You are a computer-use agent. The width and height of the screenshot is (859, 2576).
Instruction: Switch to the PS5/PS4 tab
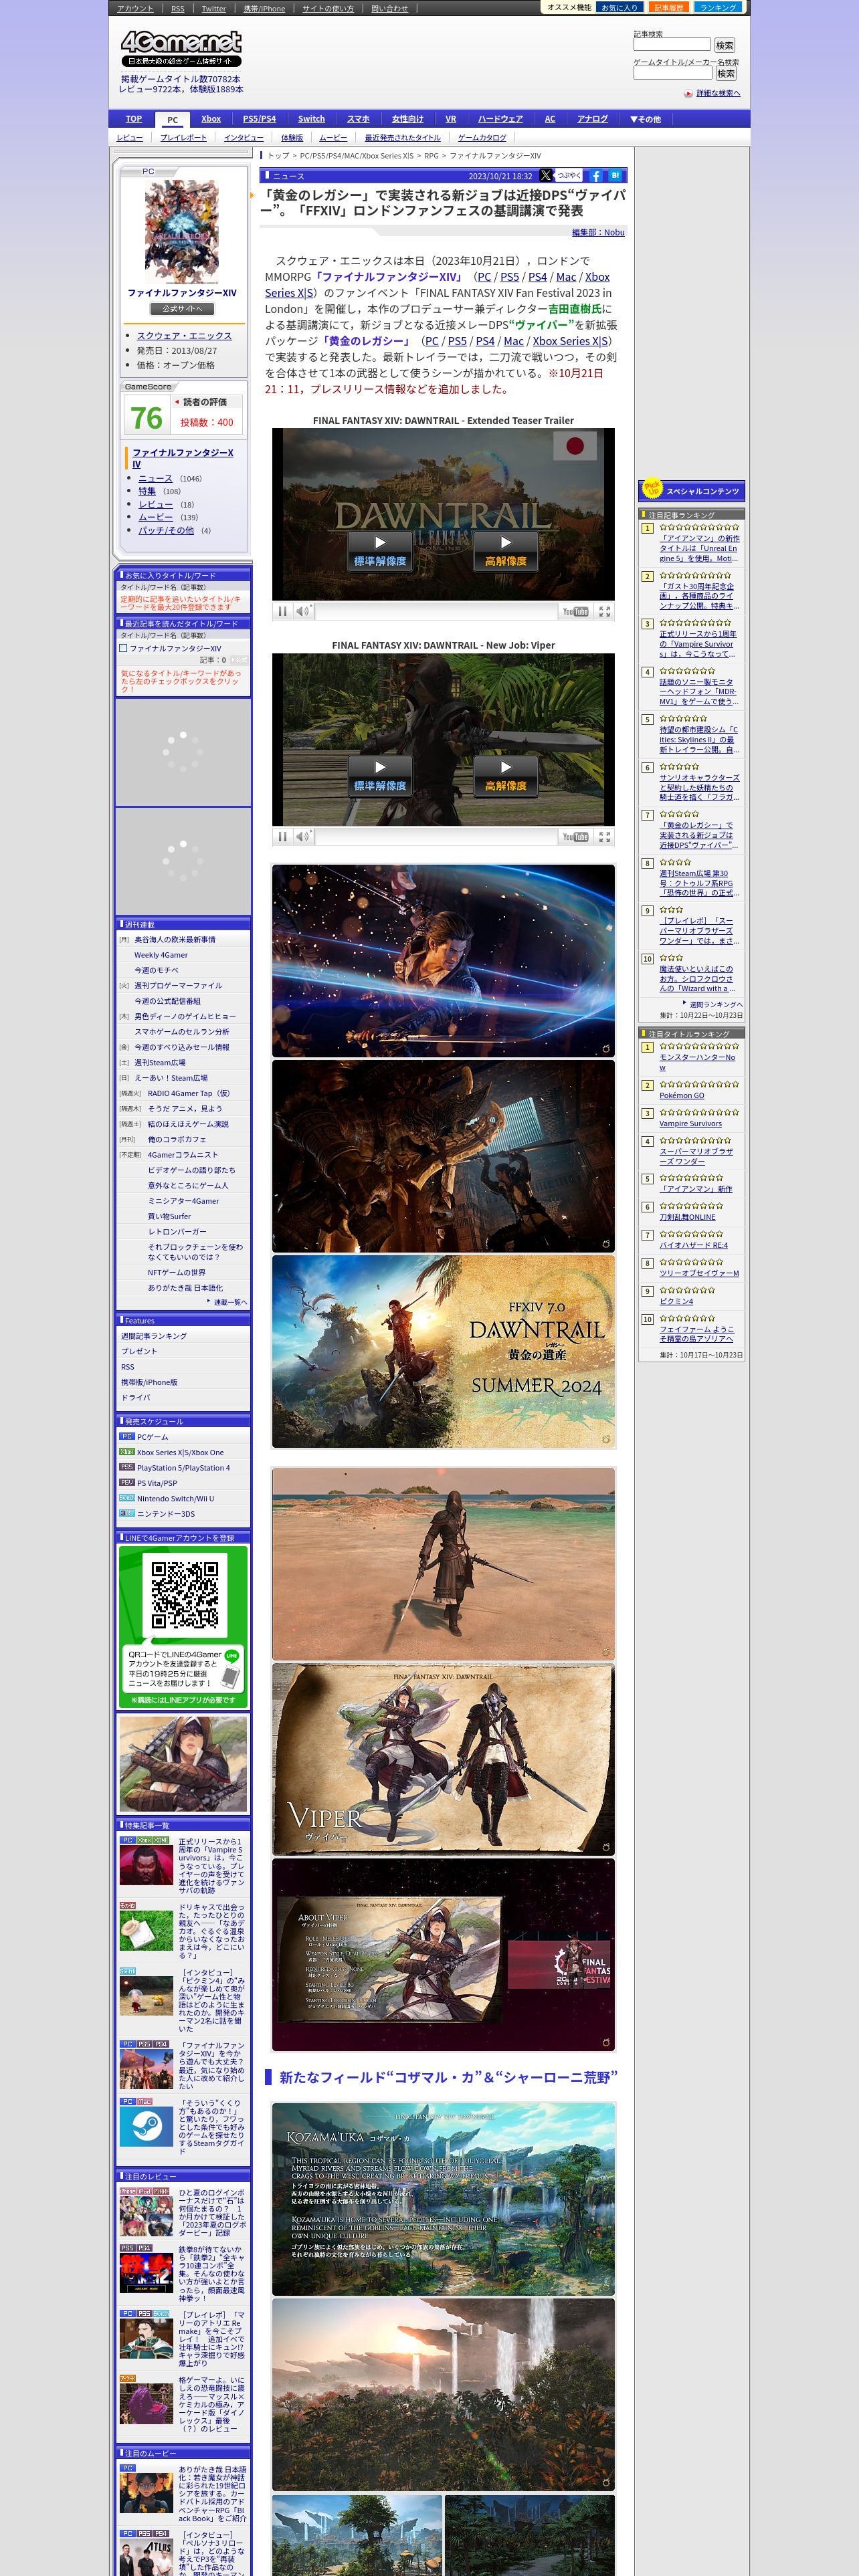coord(260,119)
